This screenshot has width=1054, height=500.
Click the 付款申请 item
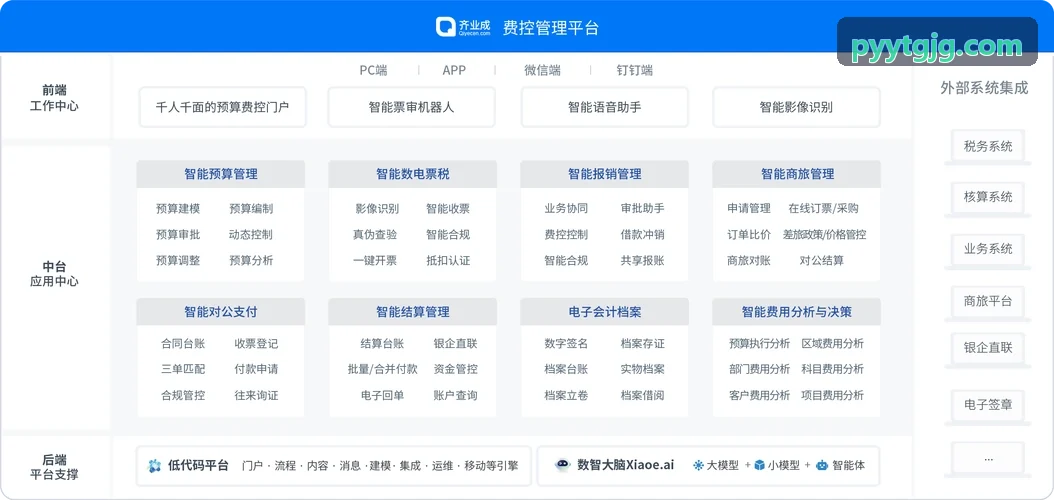tap(256, 369)
